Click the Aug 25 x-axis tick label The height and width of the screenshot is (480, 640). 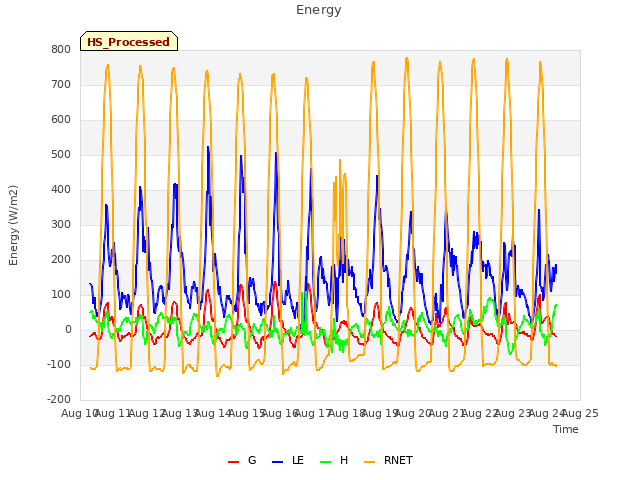580,413
